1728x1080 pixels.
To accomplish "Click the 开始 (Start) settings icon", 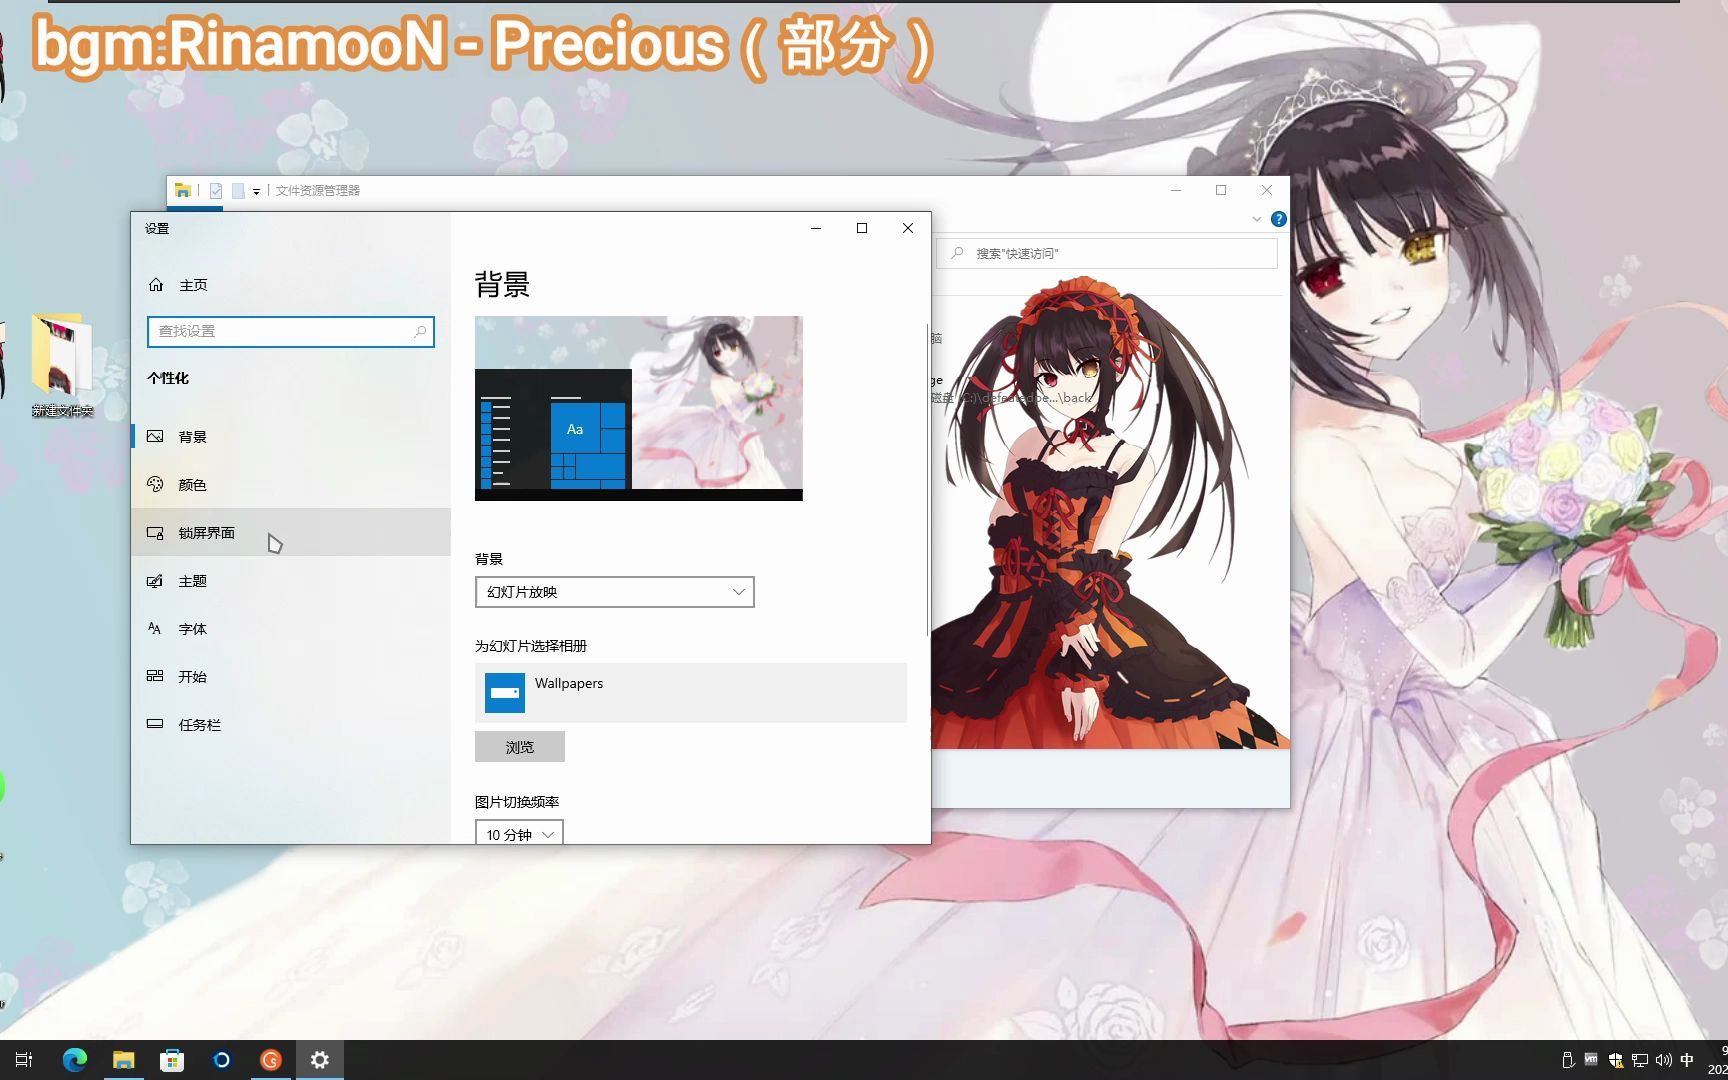I will [155, 677].
